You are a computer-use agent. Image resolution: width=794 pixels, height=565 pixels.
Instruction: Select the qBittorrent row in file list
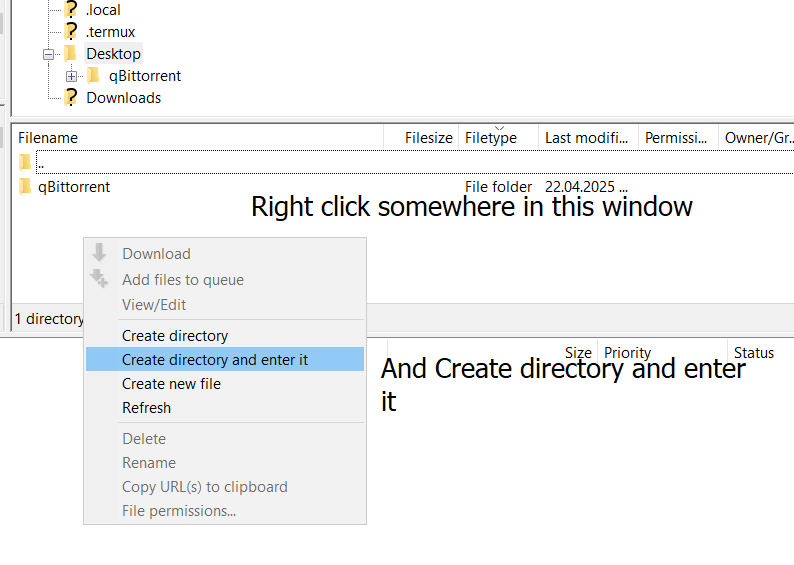point(403,187)
